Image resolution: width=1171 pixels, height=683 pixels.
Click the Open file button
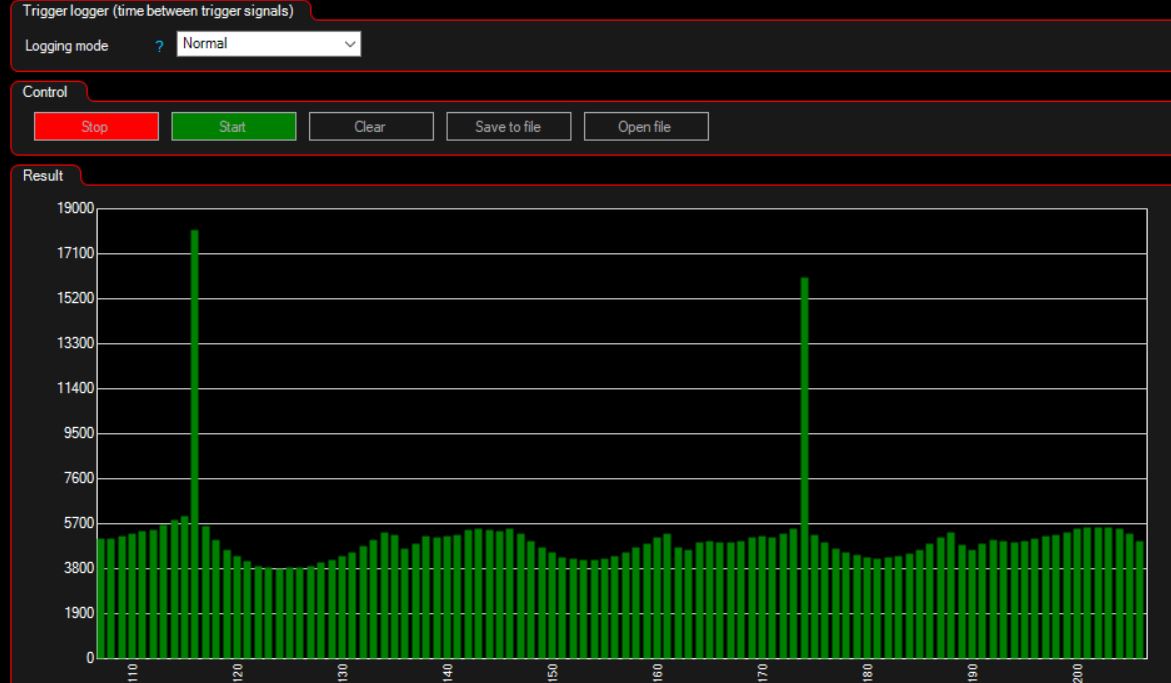(x=645, y=127)
